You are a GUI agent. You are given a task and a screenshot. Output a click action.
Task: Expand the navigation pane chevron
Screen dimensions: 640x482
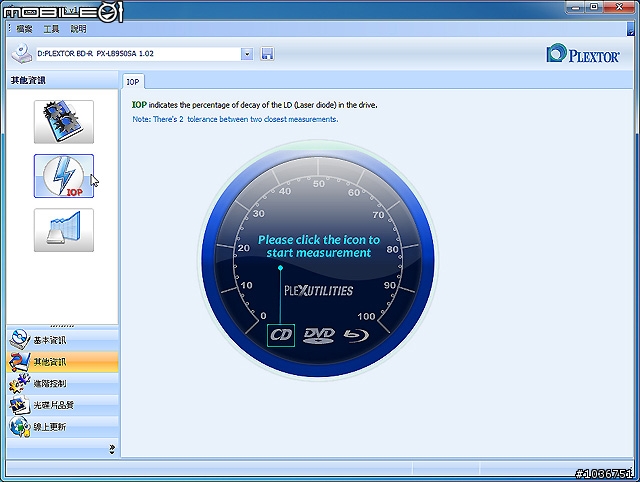(112, 449)
